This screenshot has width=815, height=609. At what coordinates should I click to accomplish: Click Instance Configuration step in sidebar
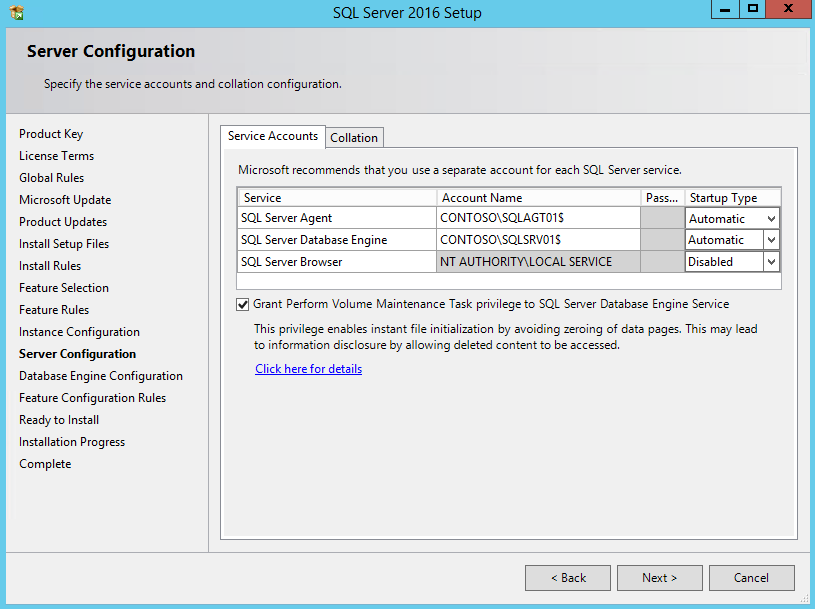(x=80, y=332)
